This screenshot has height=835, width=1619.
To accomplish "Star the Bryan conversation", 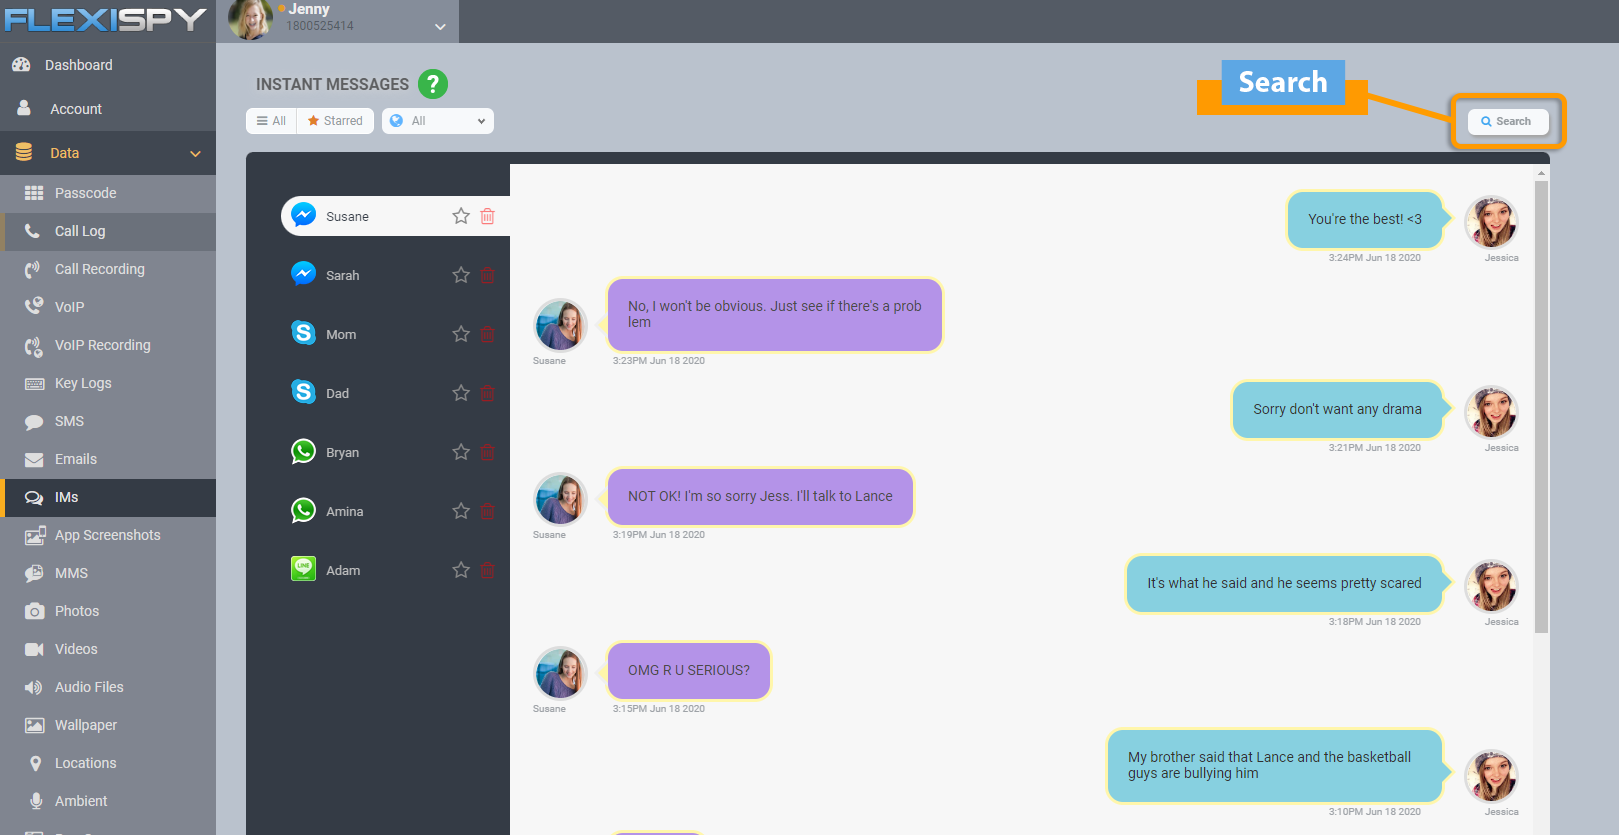I will tap(461, 452).
